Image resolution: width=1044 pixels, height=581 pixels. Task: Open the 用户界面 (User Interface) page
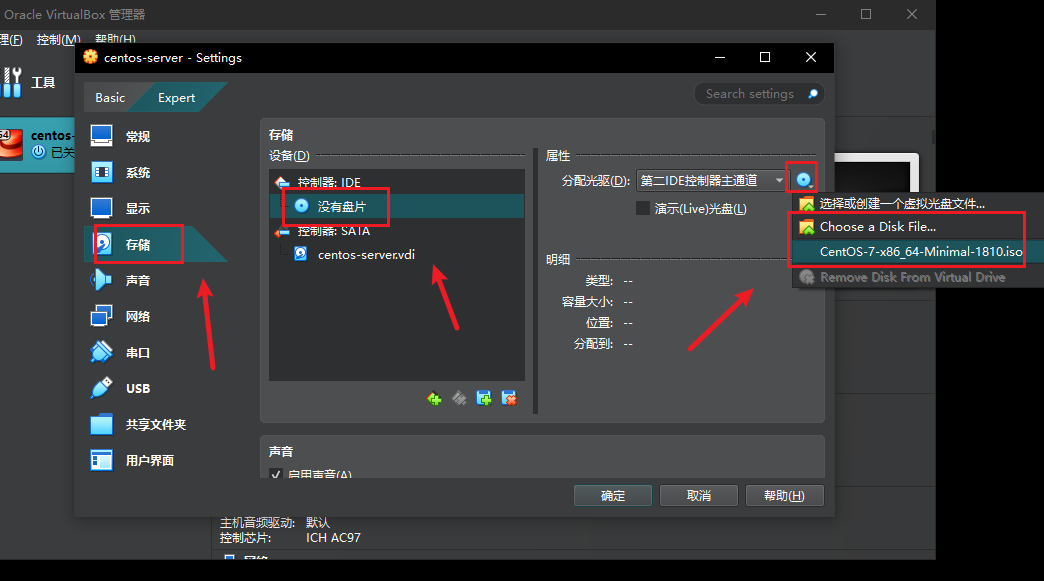132,460
